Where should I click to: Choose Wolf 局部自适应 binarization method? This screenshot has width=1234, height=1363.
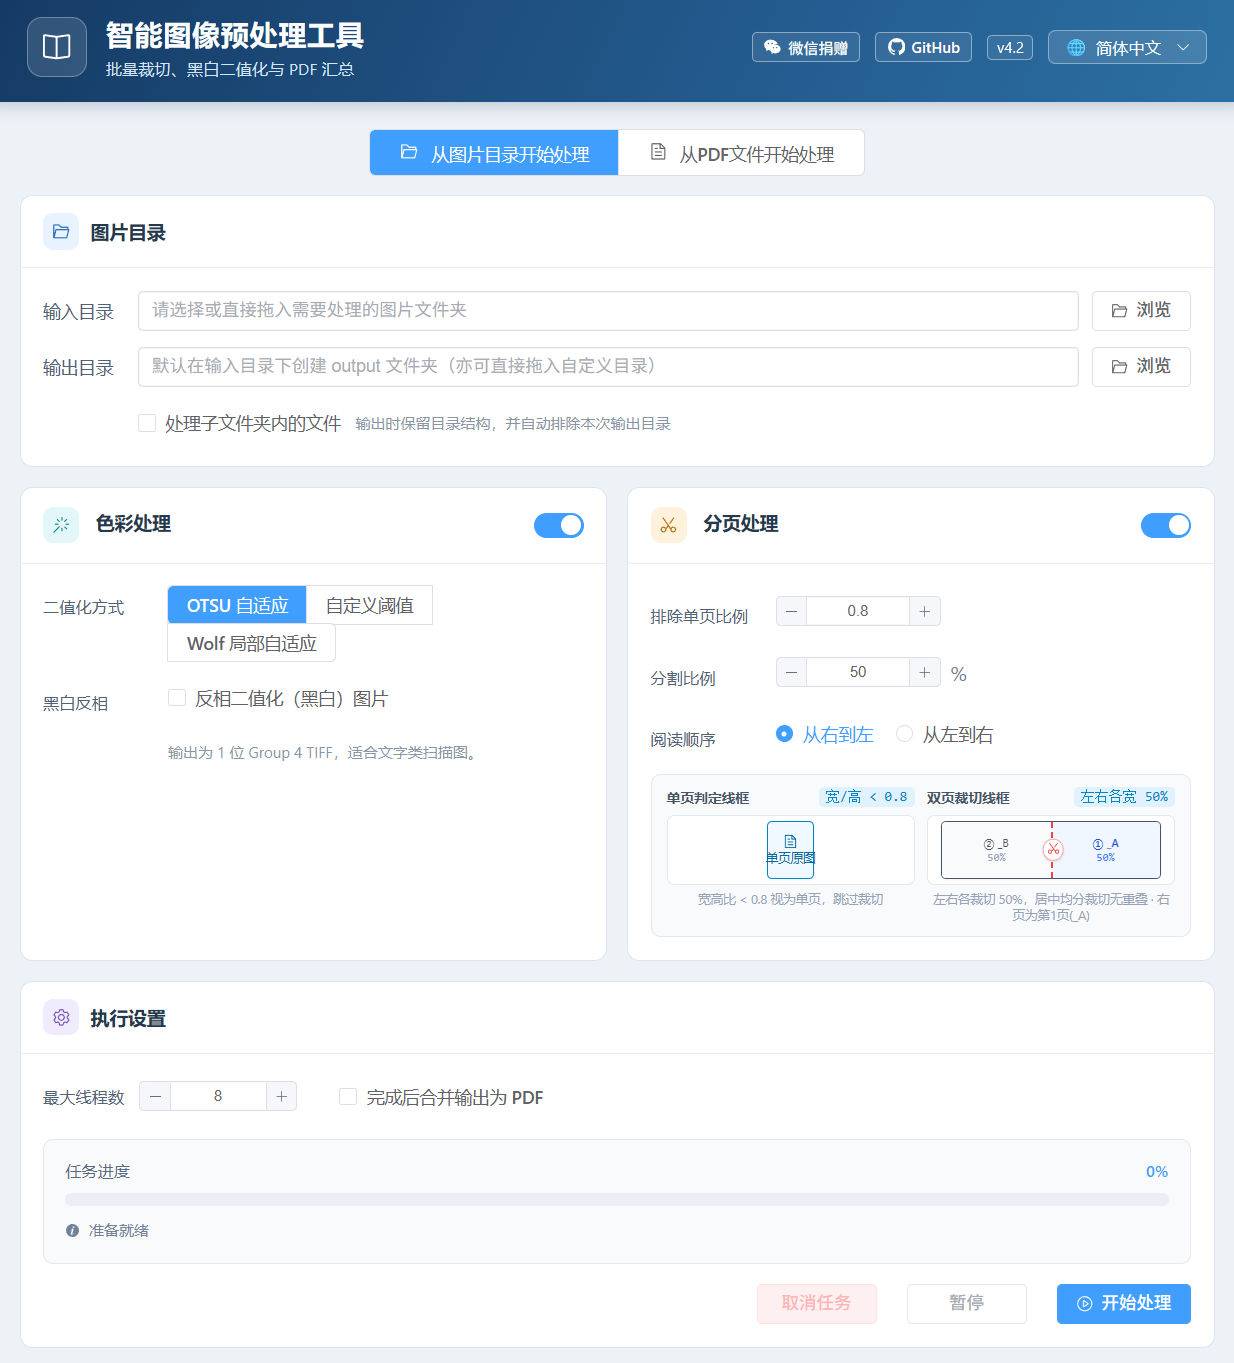[251, 643]
